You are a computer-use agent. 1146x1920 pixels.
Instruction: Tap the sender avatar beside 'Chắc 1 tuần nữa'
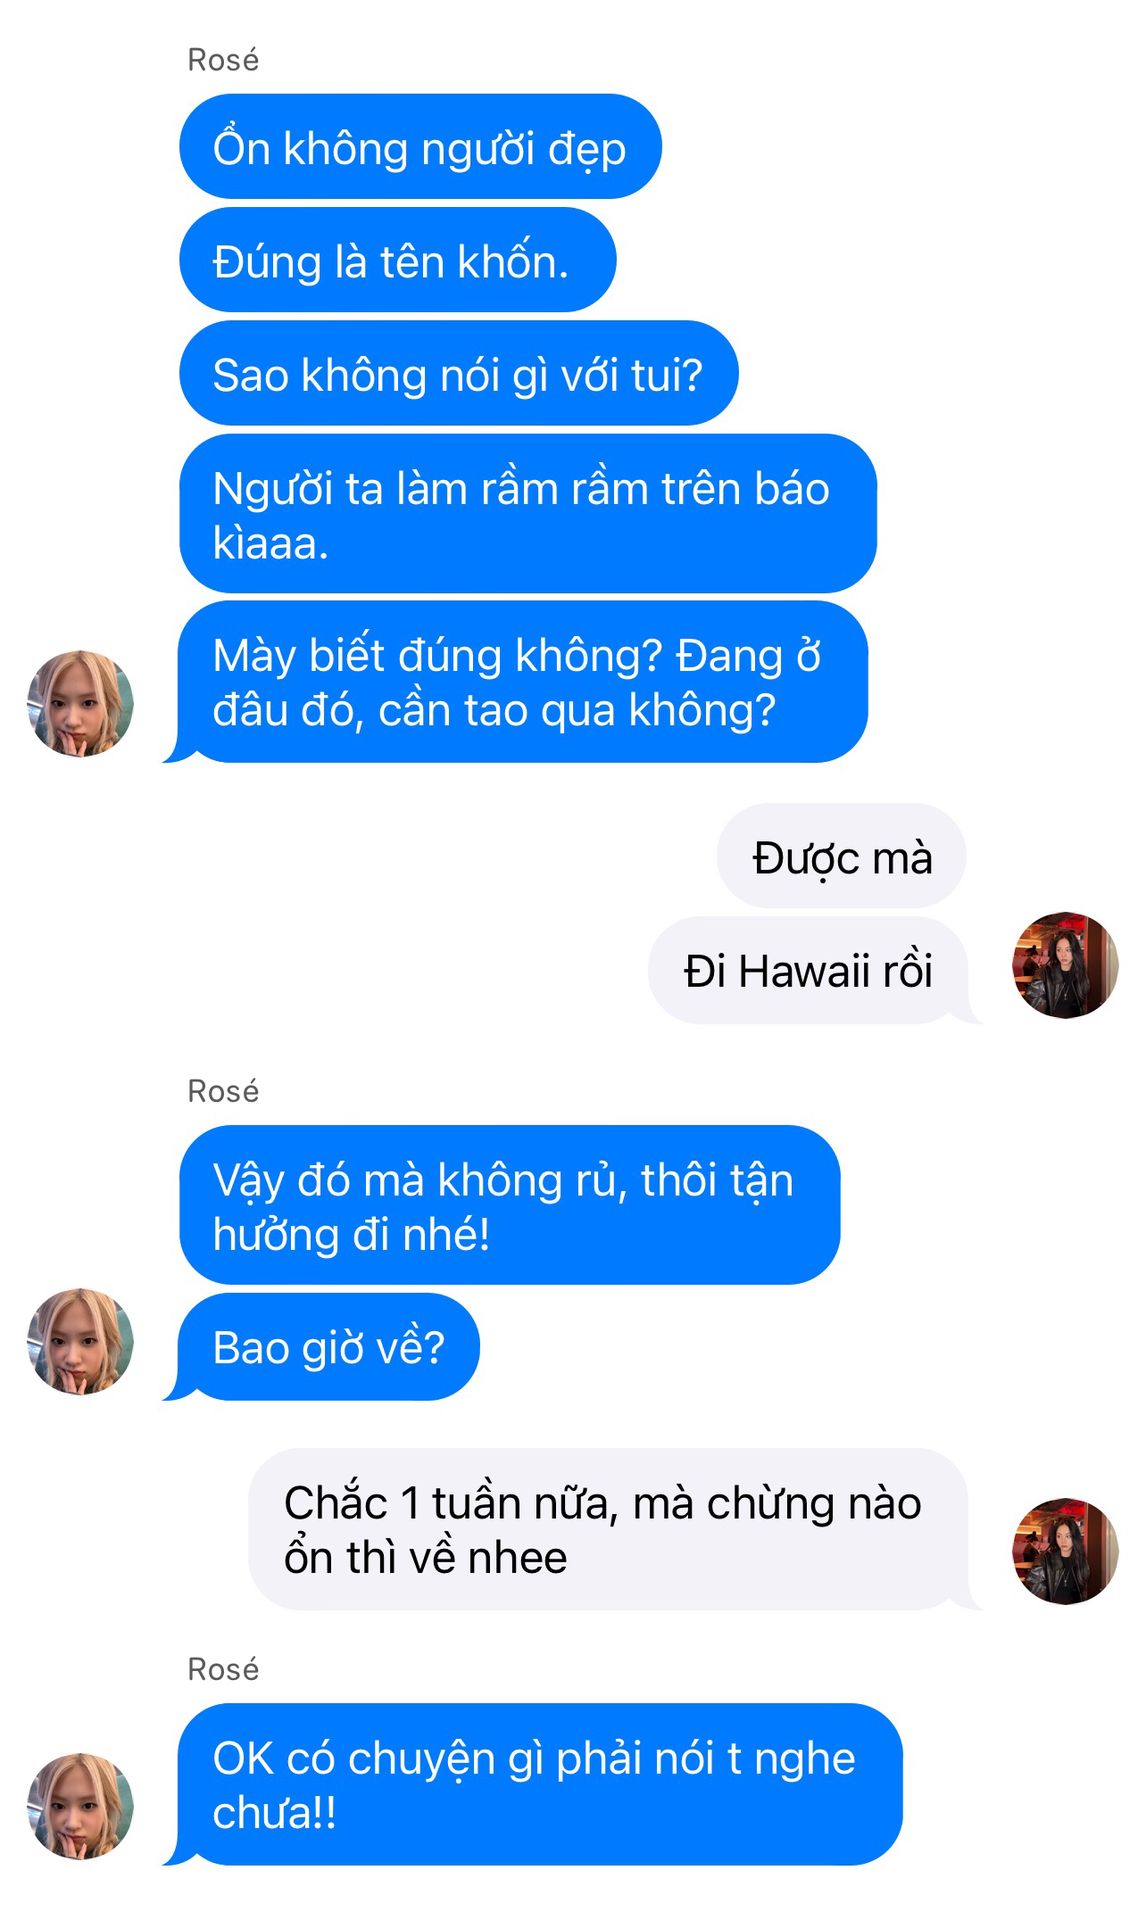[1065, 1551]
